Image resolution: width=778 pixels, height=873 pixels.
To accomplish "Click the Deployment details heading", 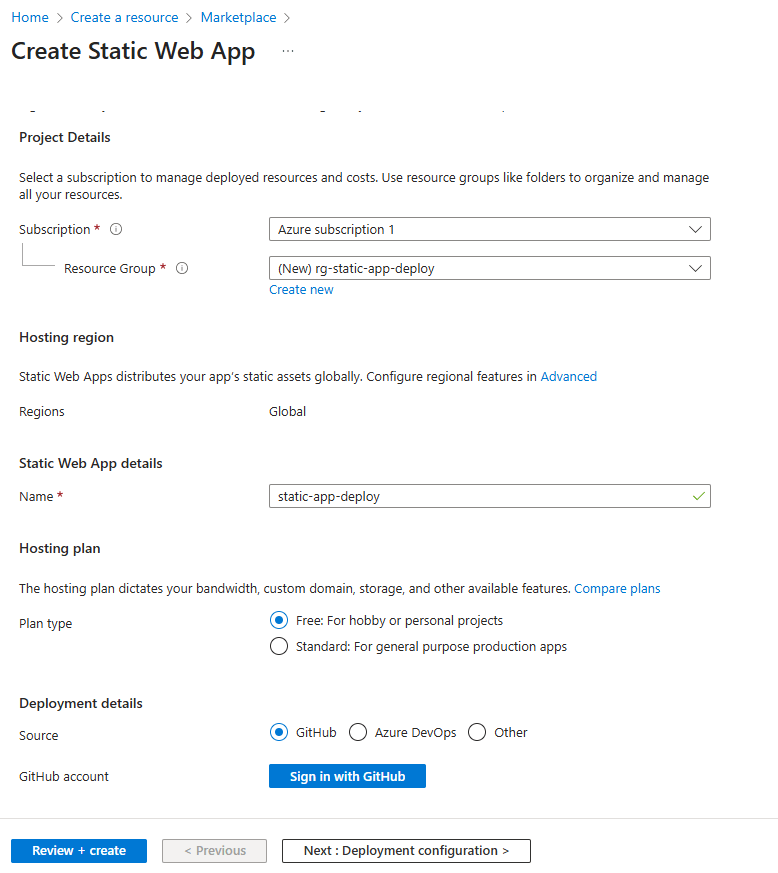I will [81, 703].
